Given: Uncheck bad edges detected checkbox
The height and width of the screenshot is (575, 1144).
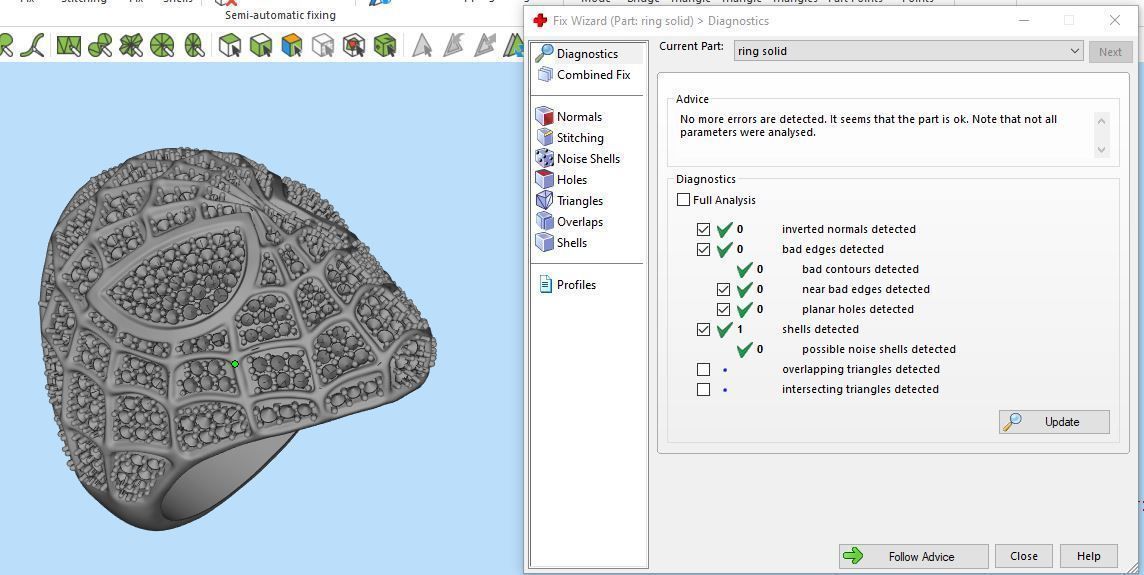Looking at the screenshot, I should (703, 250).
